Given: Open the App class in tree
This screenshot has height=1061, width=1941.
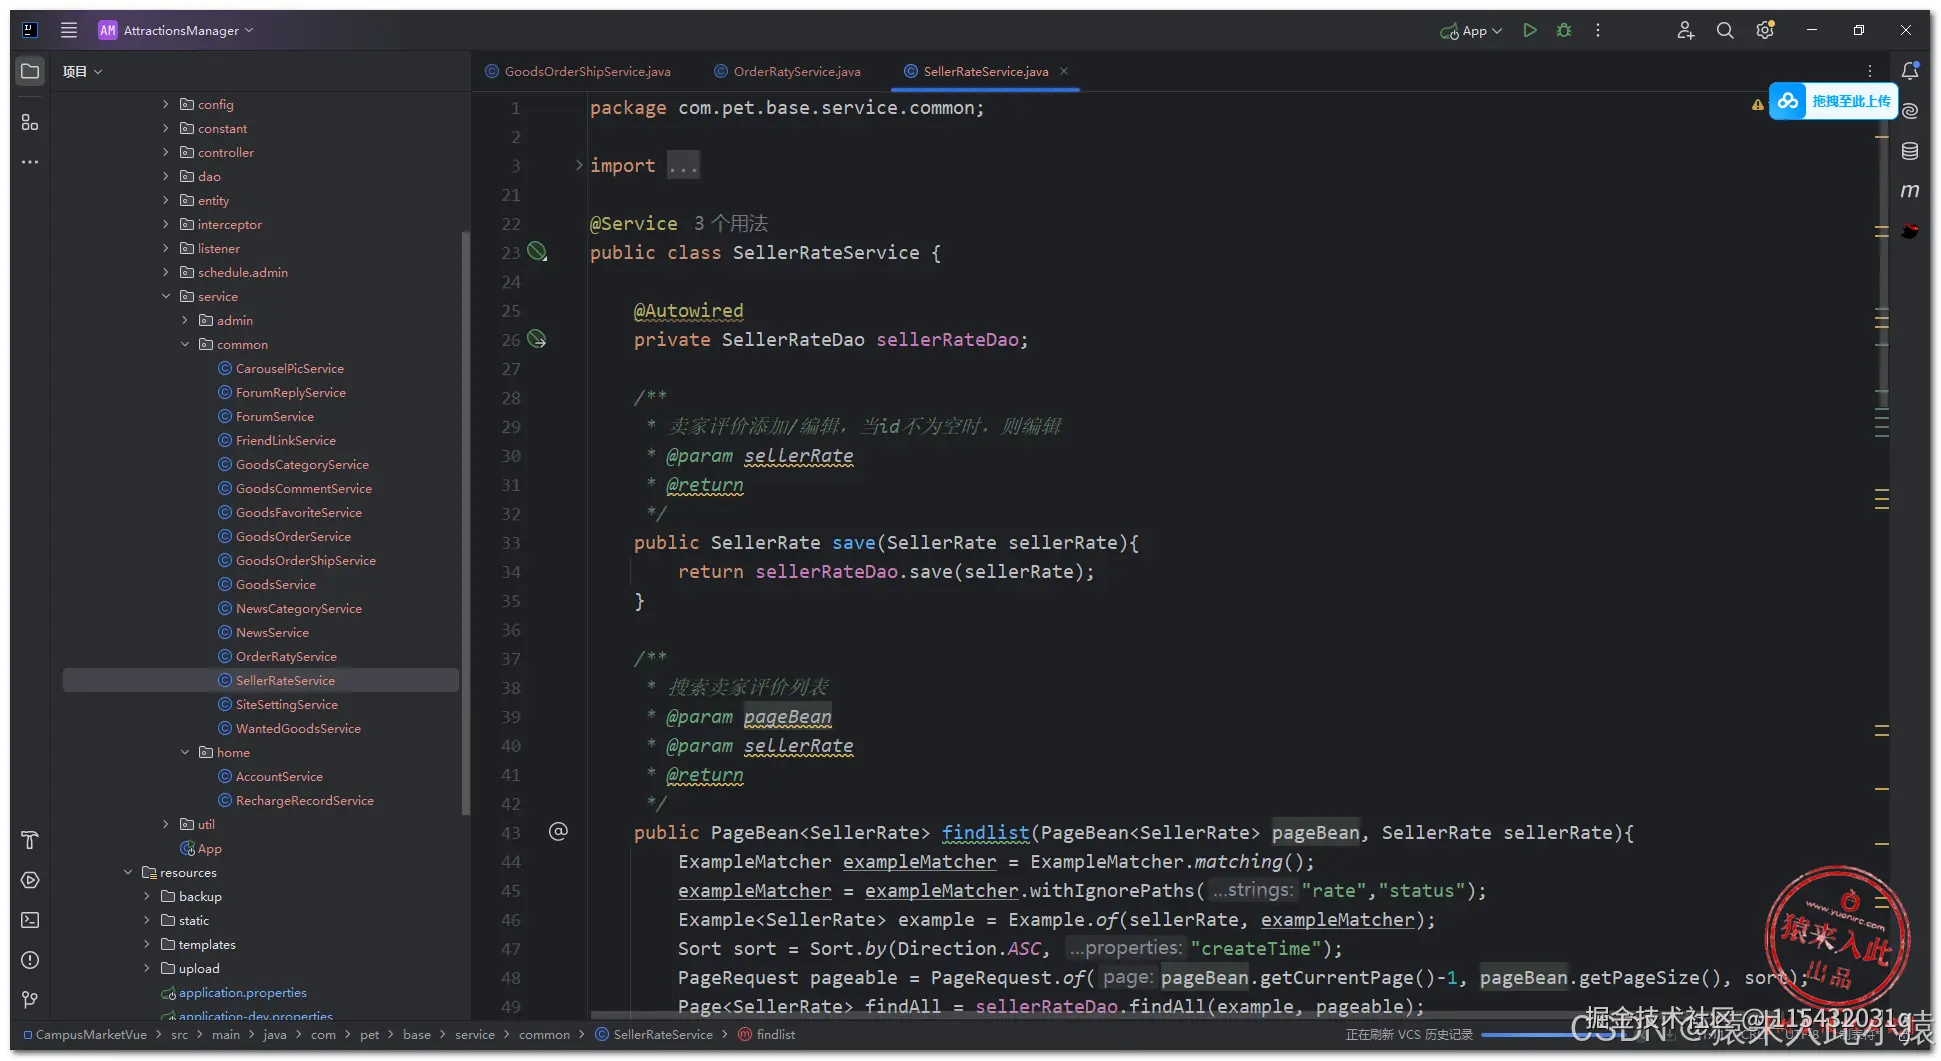Looking at the screenshot, I should 201,848.
